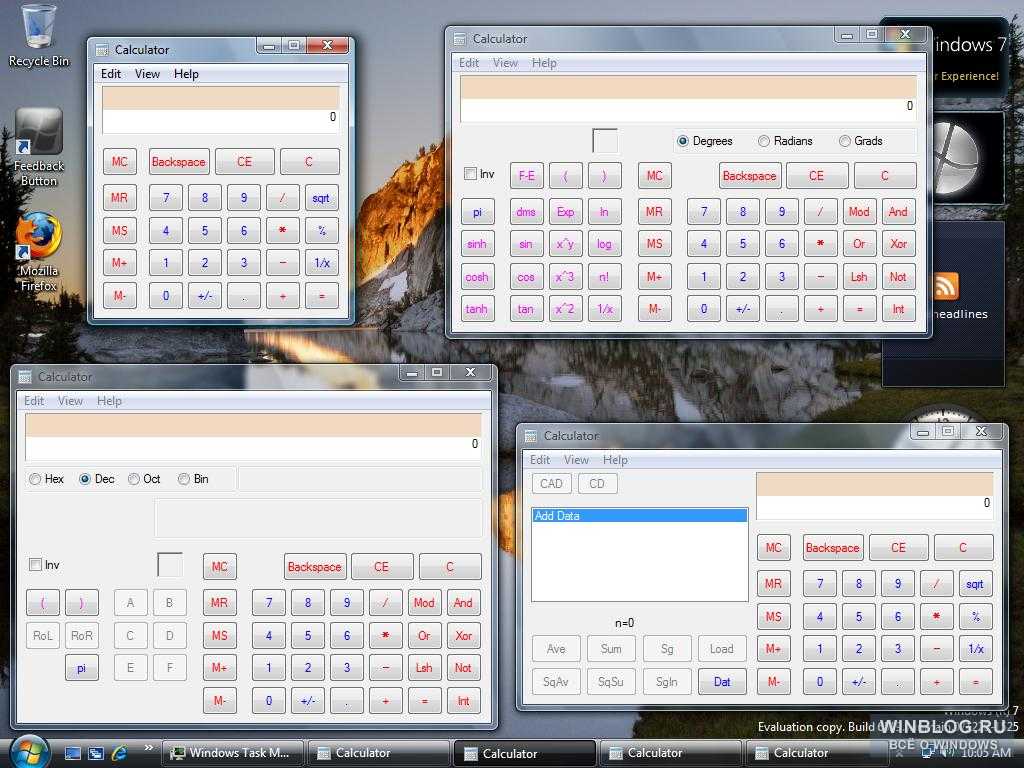Click Mod in the scientific calculator
Viewport: 1024px width, 768px height.
(859, 212)
